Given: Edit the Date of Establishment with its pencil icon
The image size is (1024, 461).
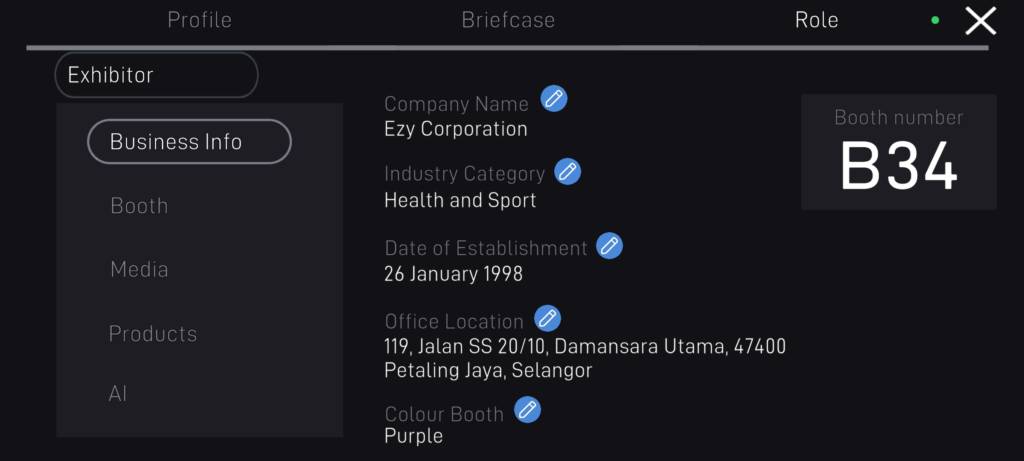Looking at the screenshot, I should click(x=609, y=246).
